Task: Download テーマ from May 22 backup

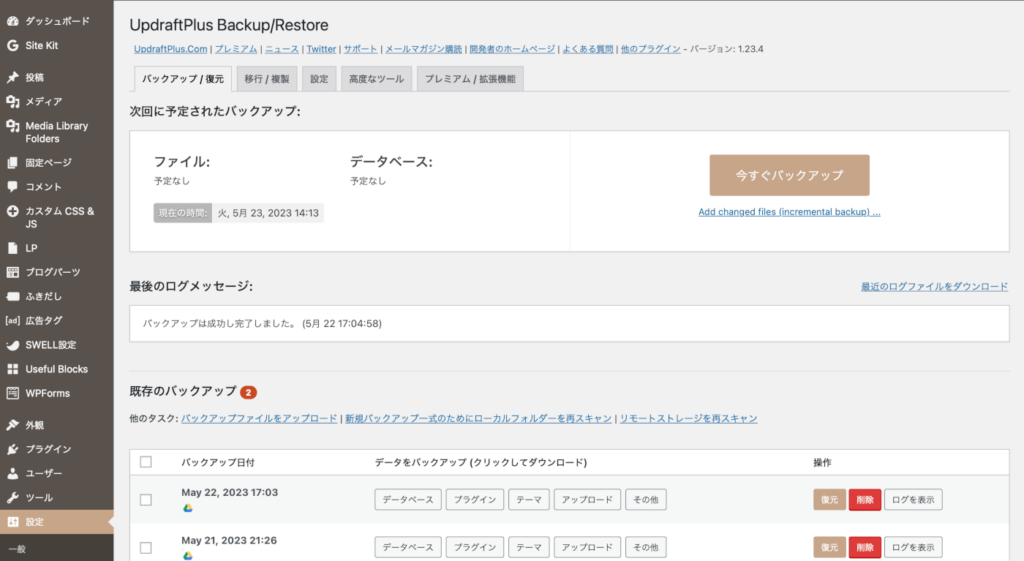Action: 529,500
